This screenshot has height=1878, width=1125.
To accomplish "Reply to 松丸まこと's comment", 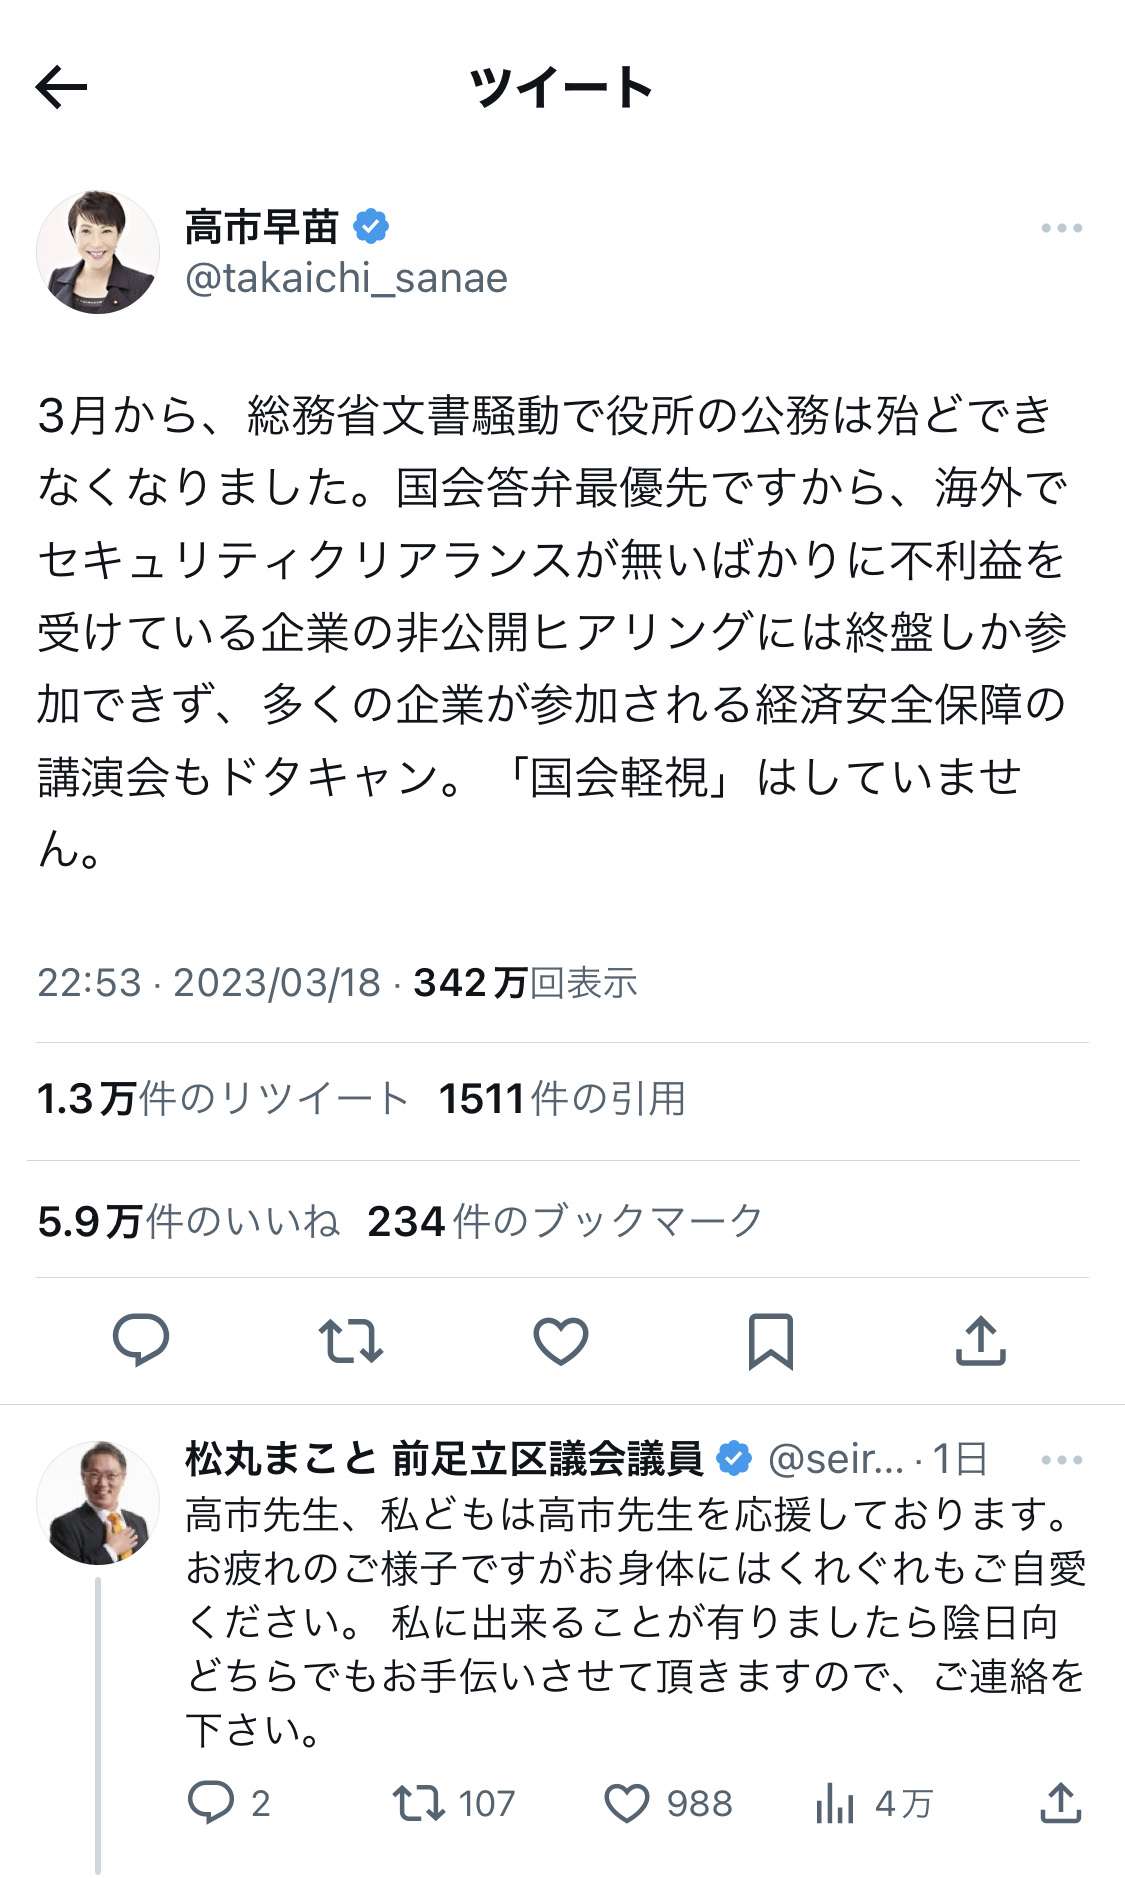I will coord(211,1803).
